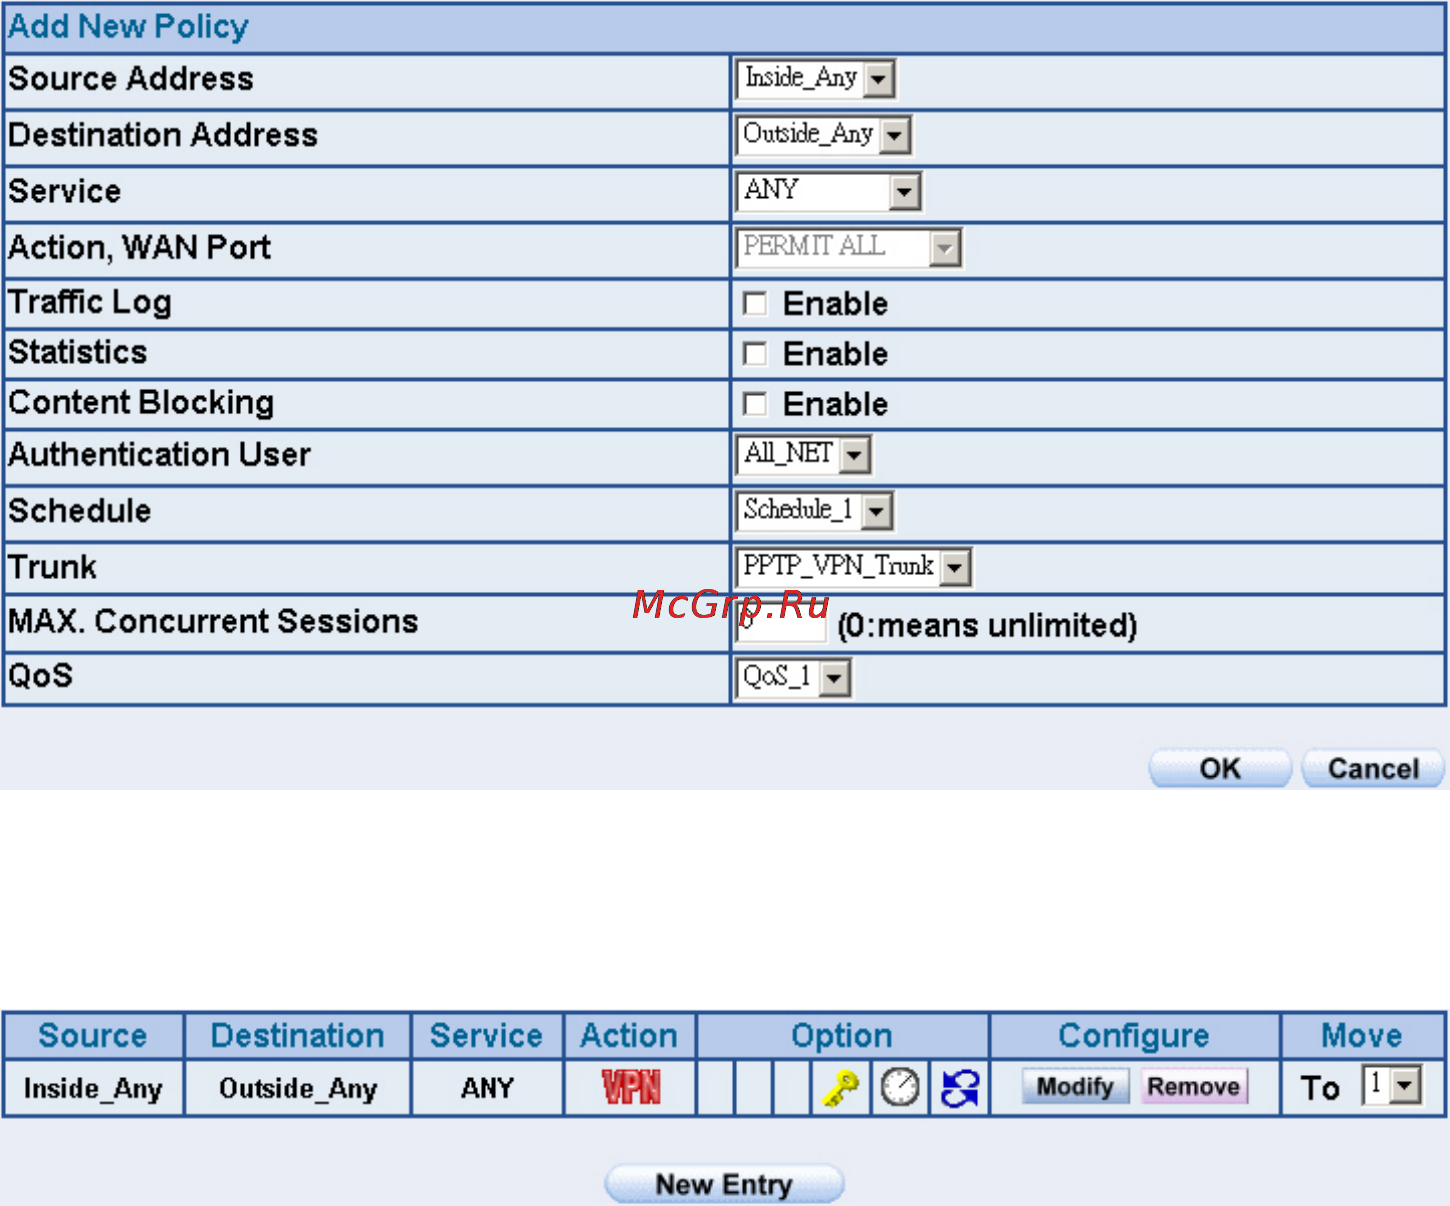Click the QoS row label
This screenshot has height=1206, width=1450.
point(41,676)
